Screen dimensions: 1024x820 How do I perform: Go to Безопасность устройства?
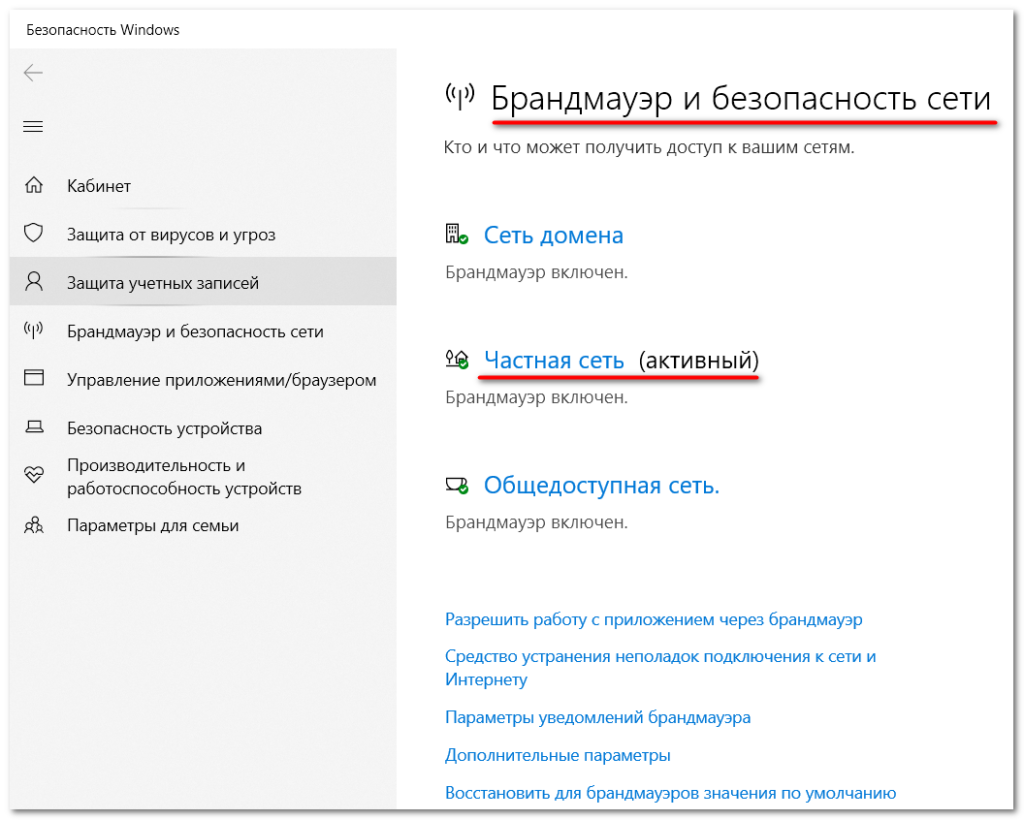click(x=202, y=428)
